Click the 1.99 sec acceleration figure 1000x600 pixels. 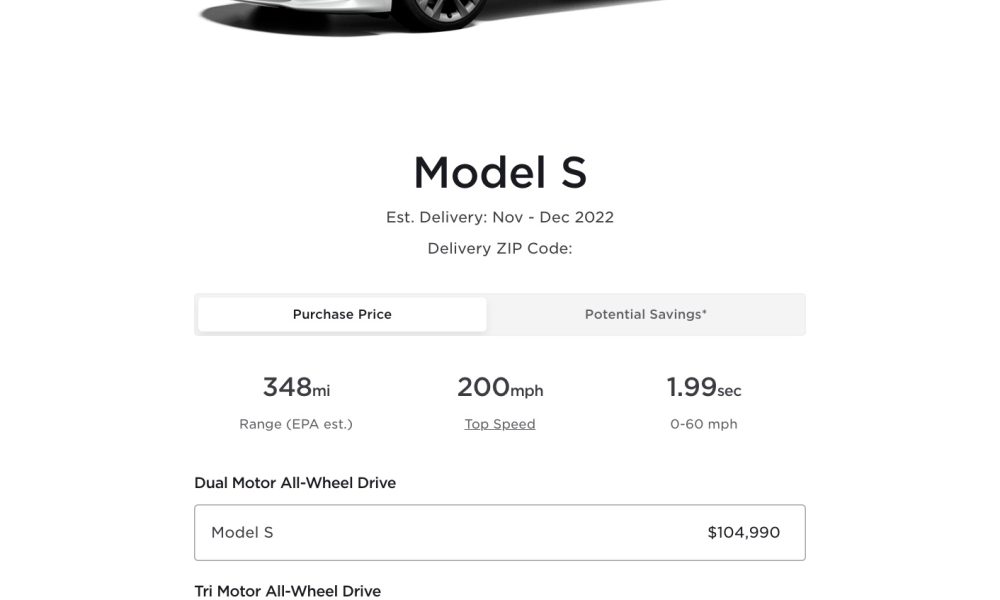pyautogui.click(x=704, y=387)
